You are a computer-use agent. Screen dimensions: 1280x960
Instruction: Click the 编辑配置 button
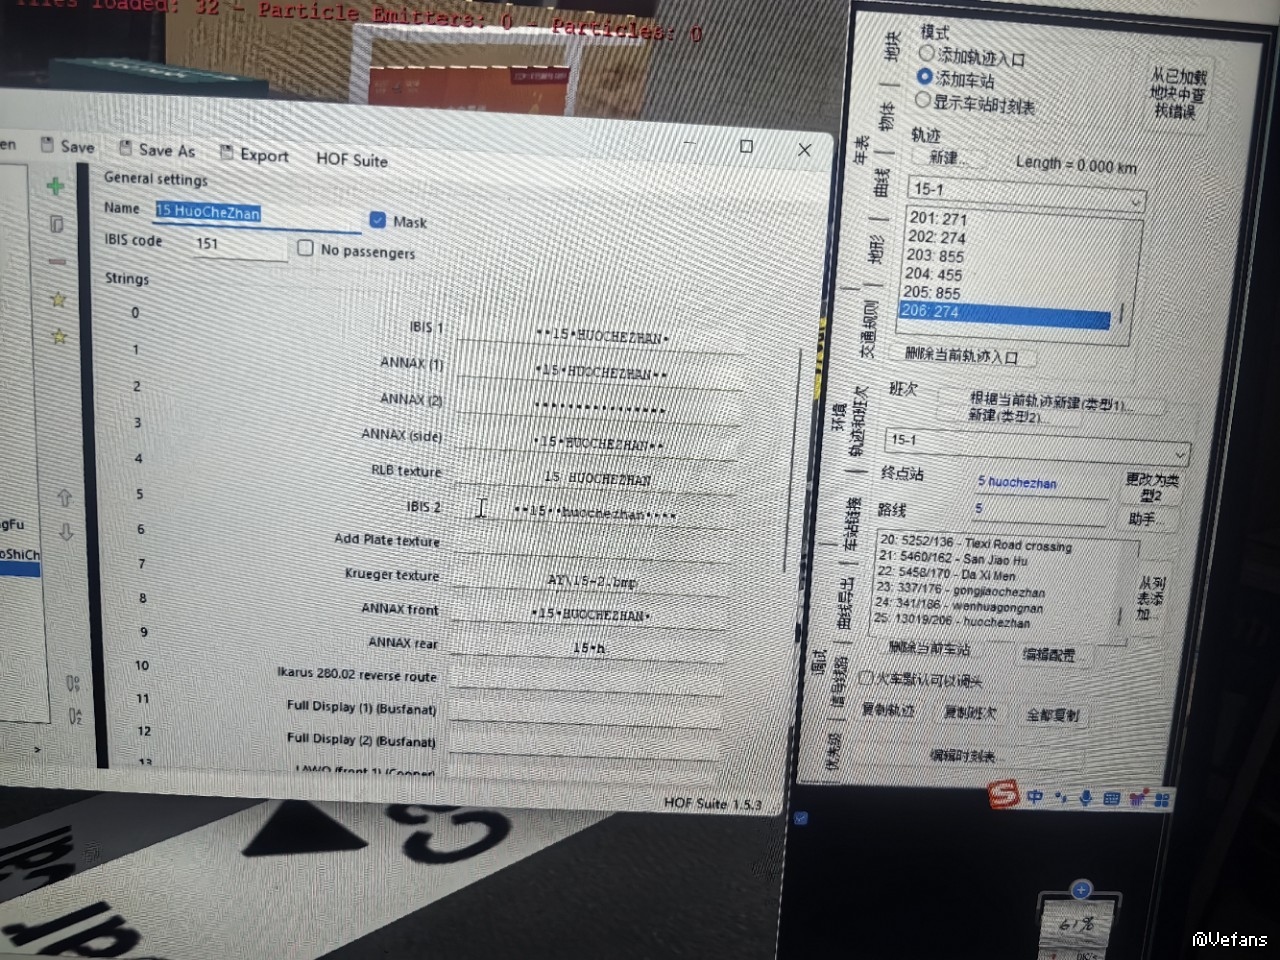pos(1049,655)
